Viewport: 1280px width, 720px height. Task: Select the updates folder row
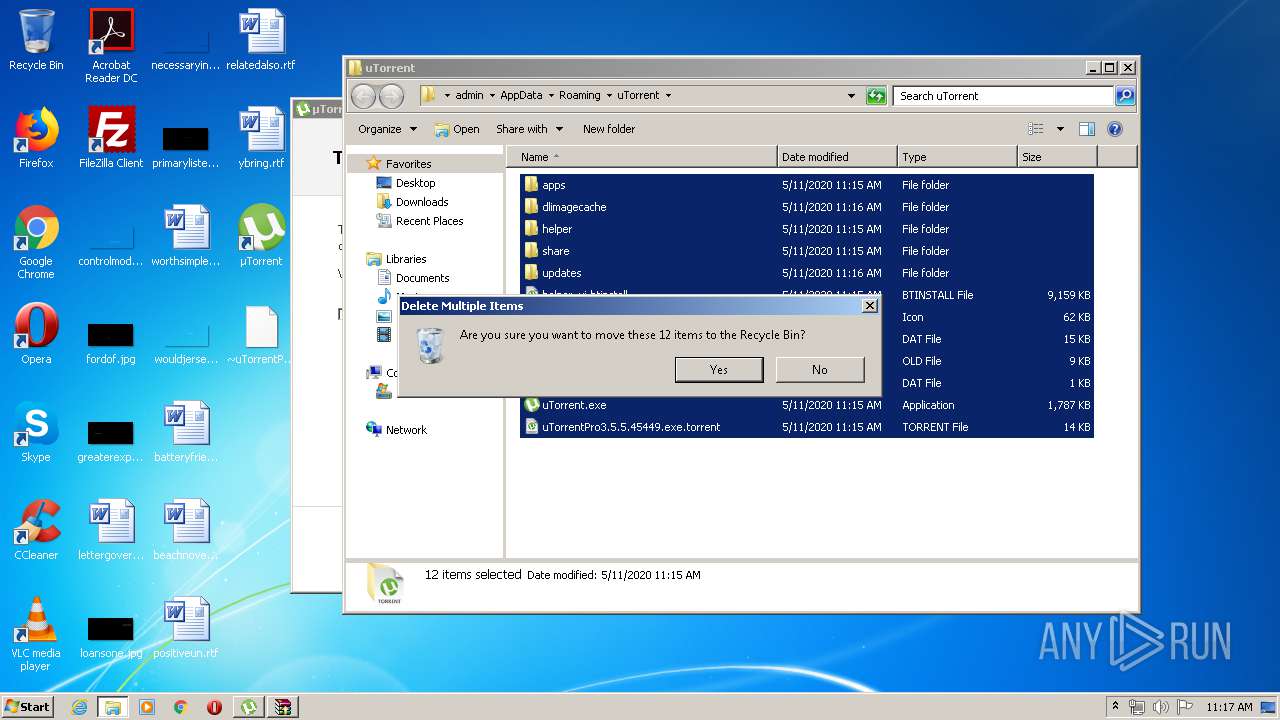click(x=806, y=273)
